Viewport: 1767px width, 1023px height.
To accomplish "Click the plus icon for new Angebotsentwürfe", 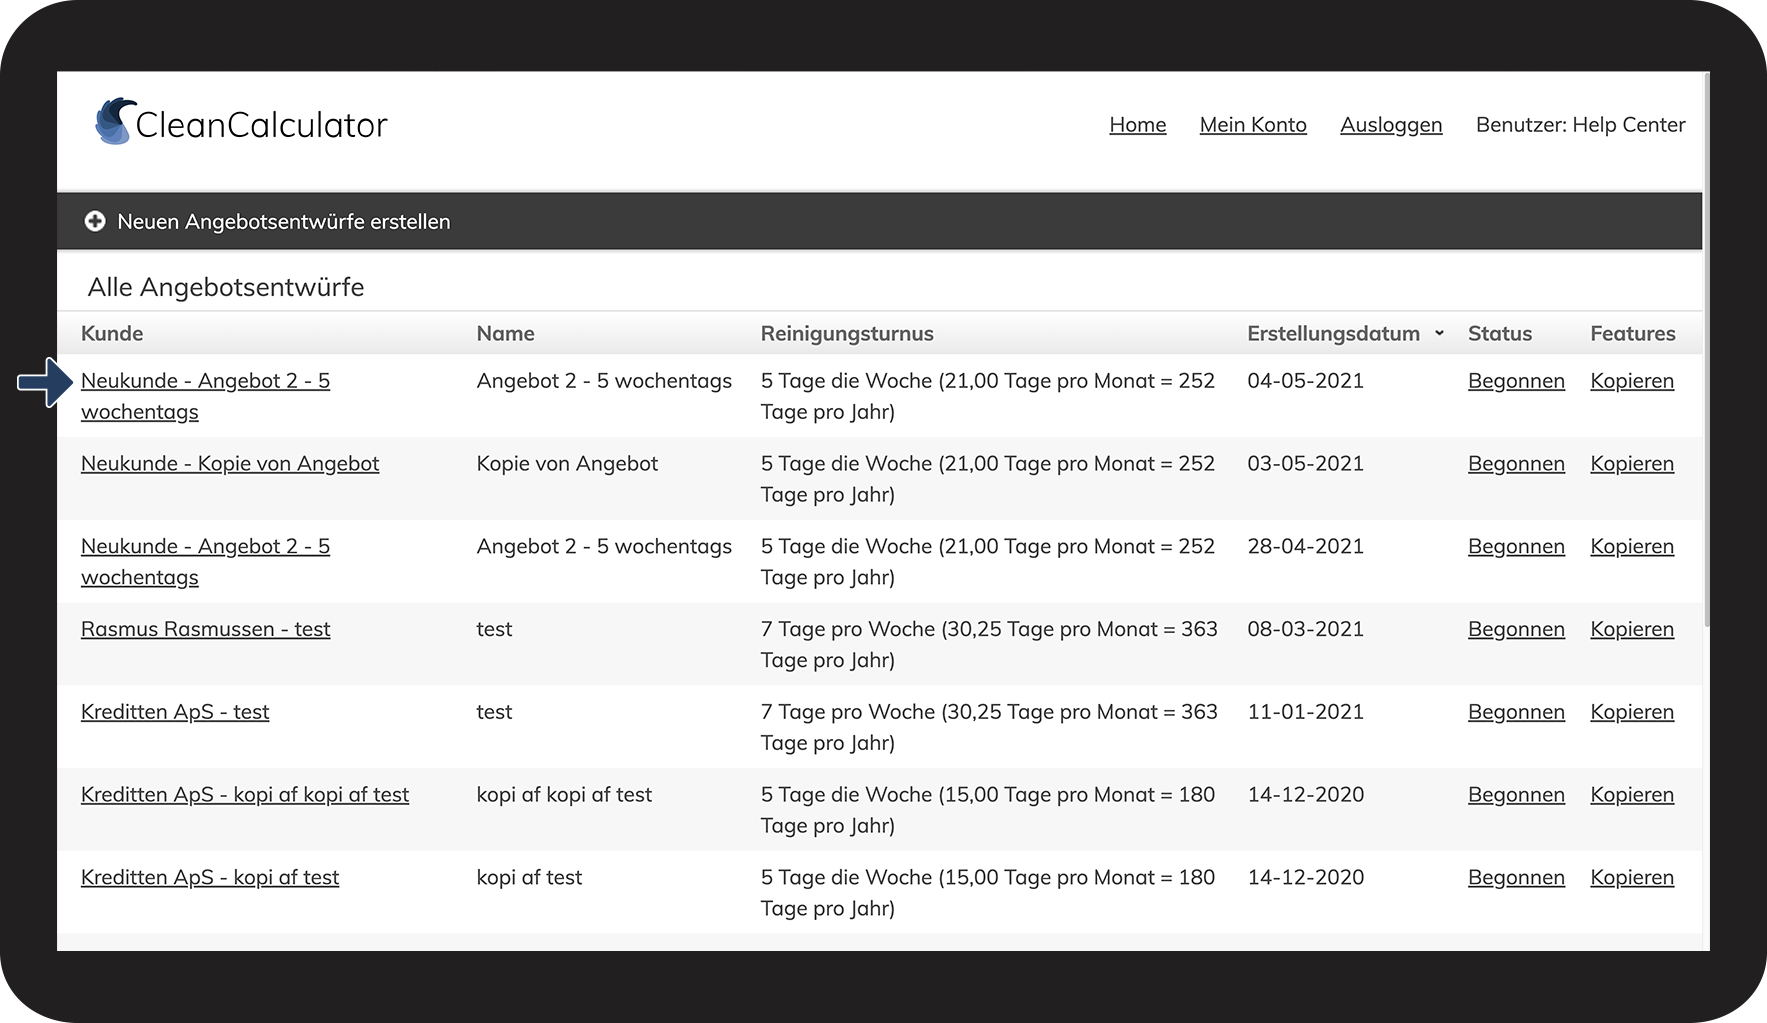I will (x=95, y=221).
